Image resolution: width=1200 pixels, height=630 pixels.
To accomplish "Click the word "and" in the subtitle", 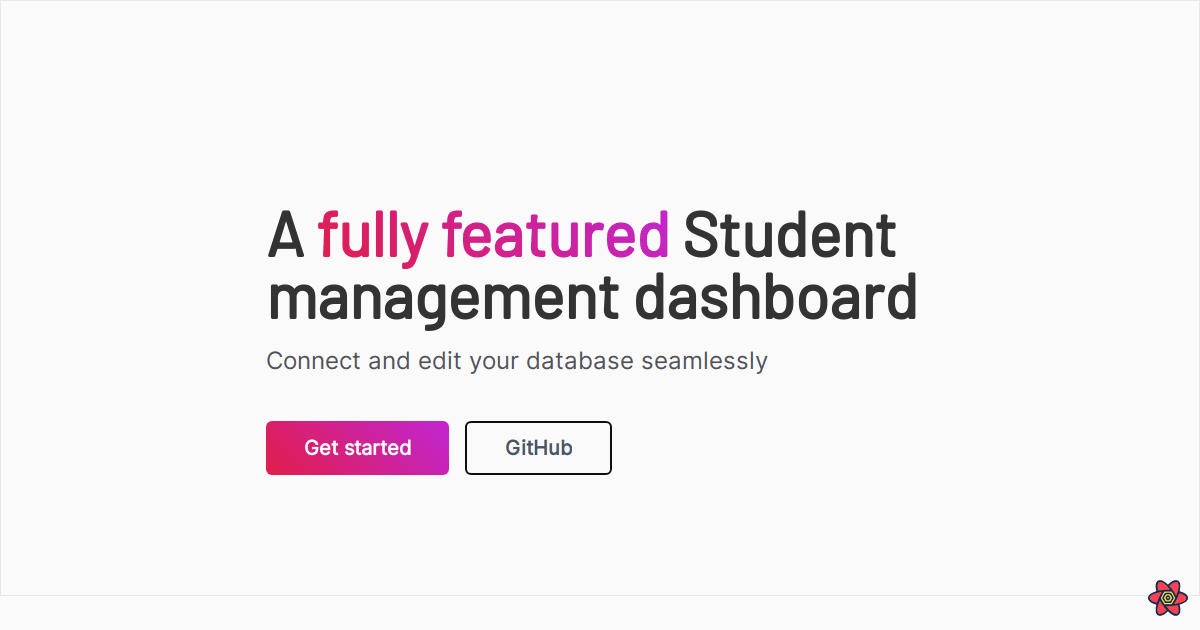I will [389, 361].
